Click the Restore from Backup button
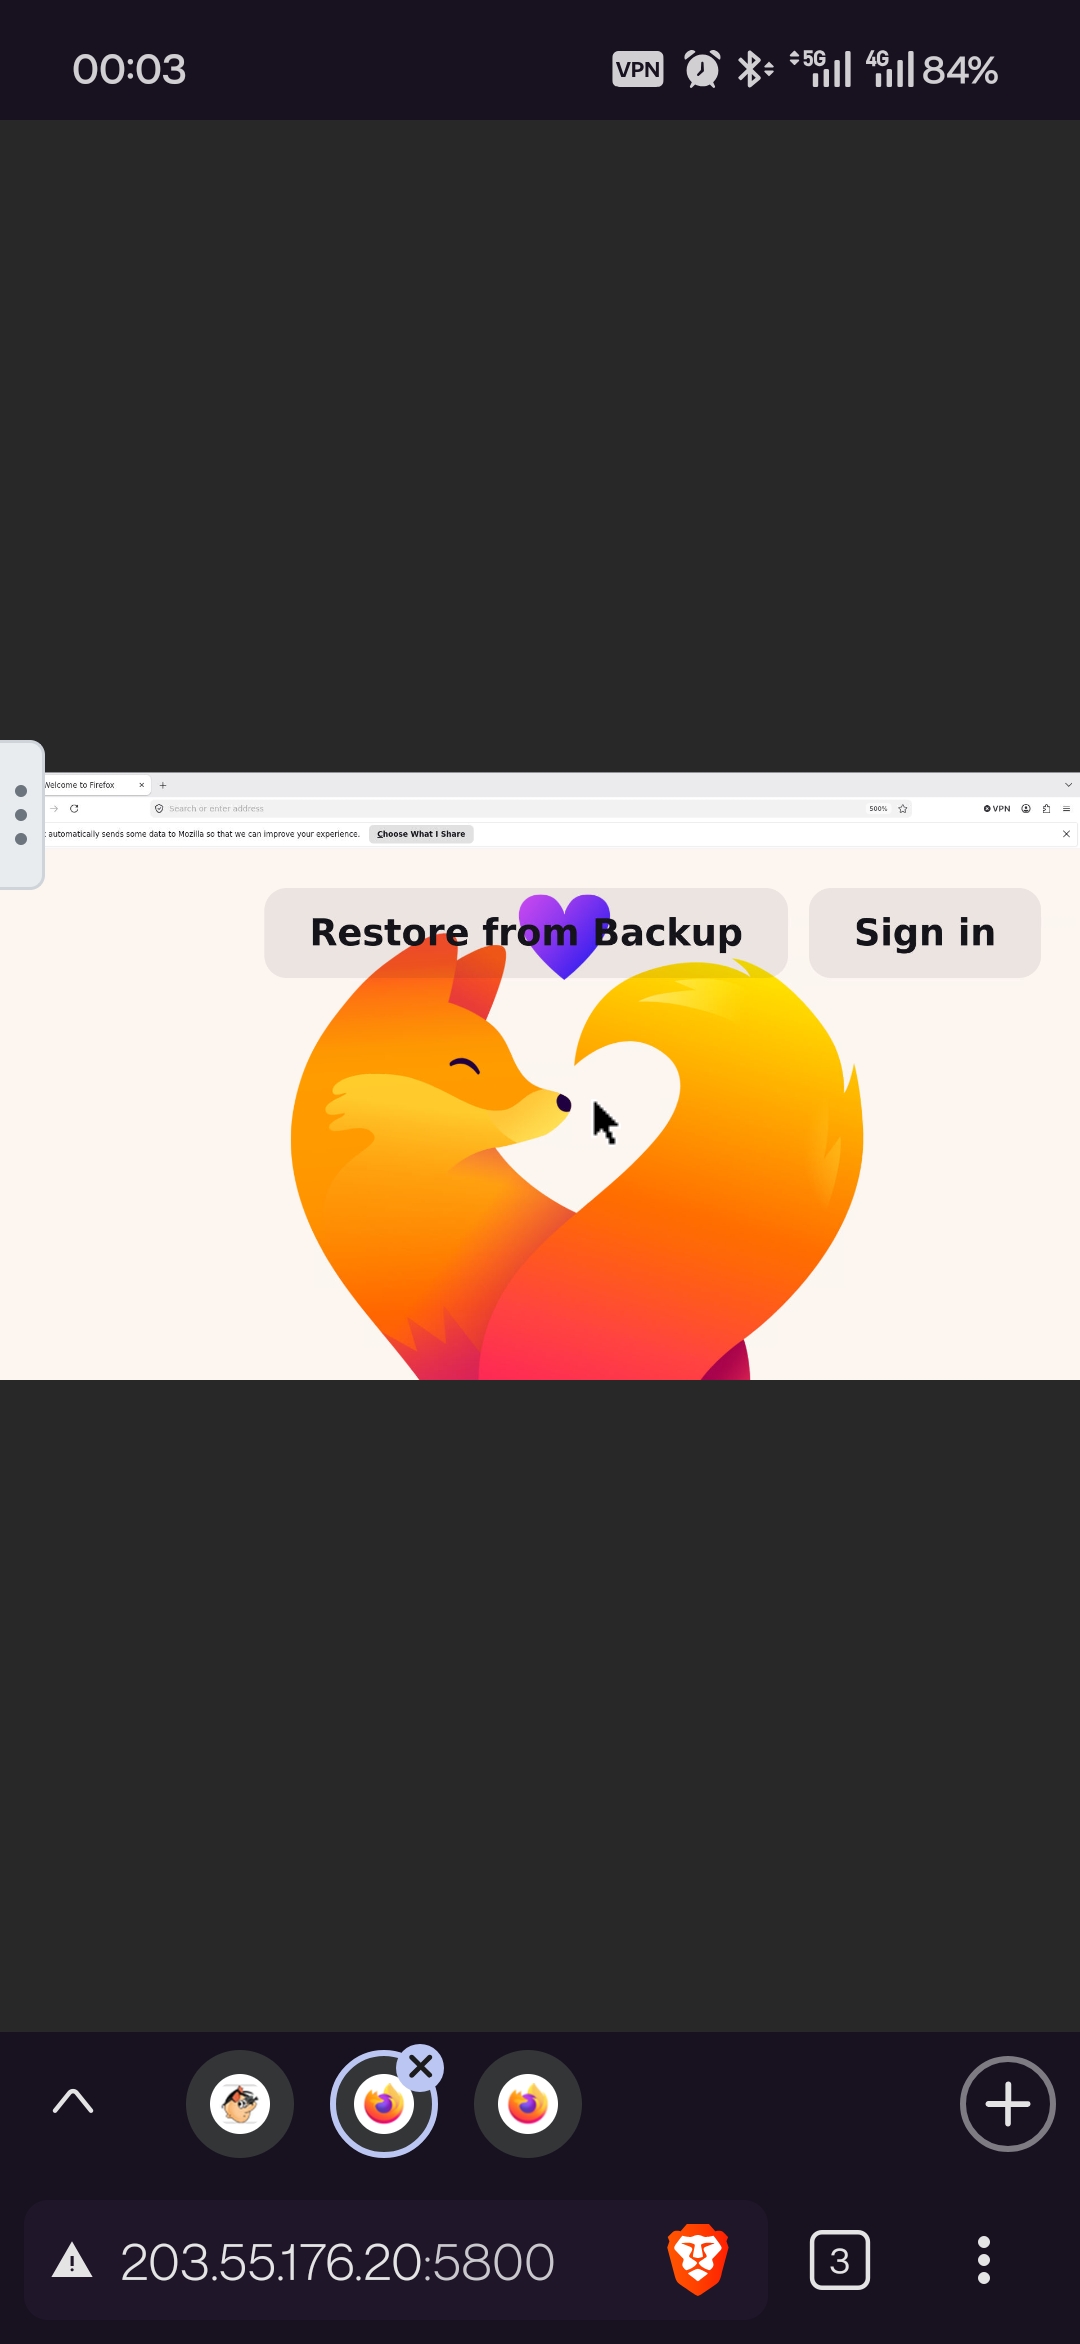 pos(526,932)
